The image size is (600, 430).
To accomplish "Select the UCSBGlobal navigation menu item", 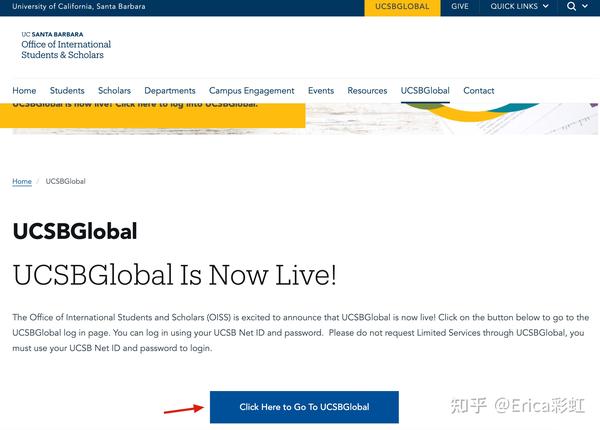I will click(x=425, y=91).
